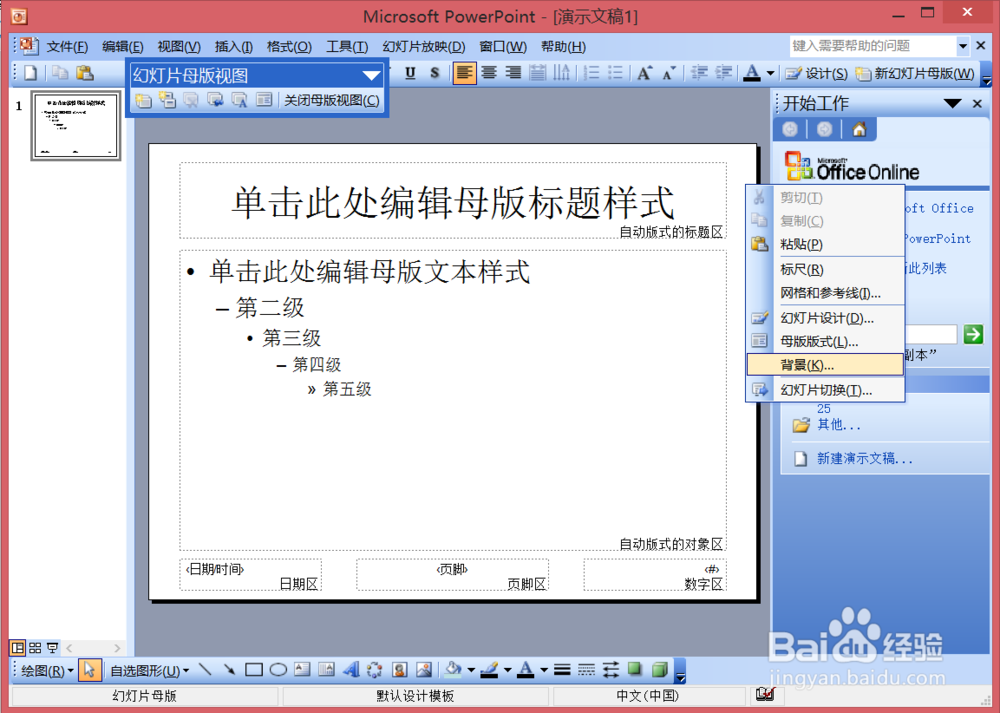The image size is (1000, 713).
Task: Open the 格式(O) menu
Action: [289, 47]
